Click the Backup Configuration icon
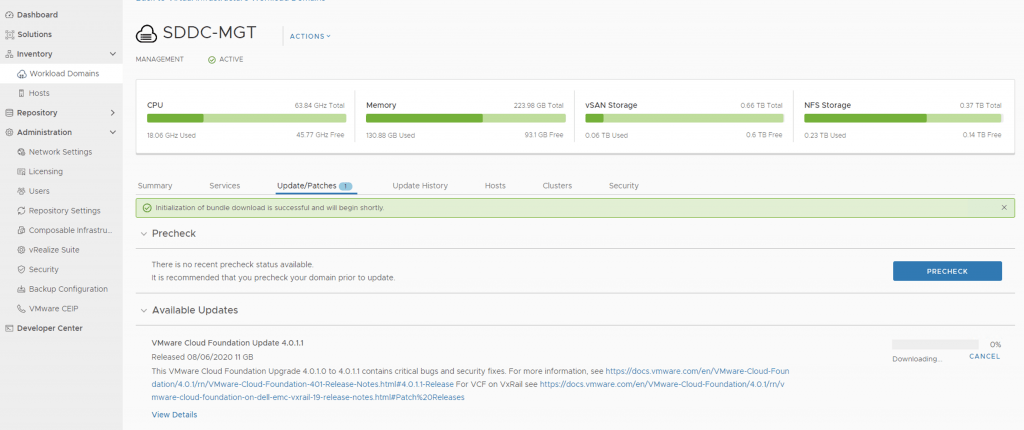This screenshot has height=430, width=1024. 21,289
